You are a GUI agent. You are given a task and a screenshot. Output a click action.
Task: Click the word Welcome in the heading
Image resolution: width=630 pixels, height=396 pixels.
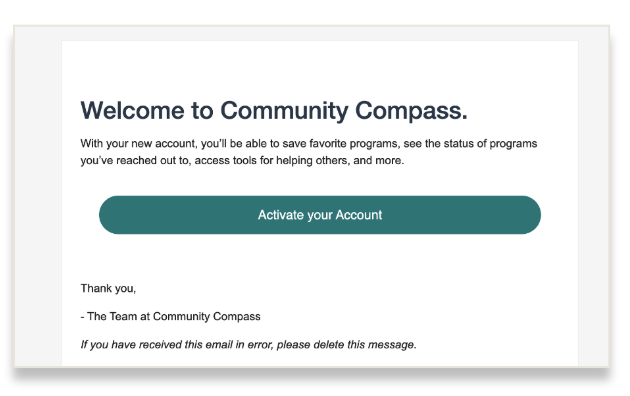132,110
